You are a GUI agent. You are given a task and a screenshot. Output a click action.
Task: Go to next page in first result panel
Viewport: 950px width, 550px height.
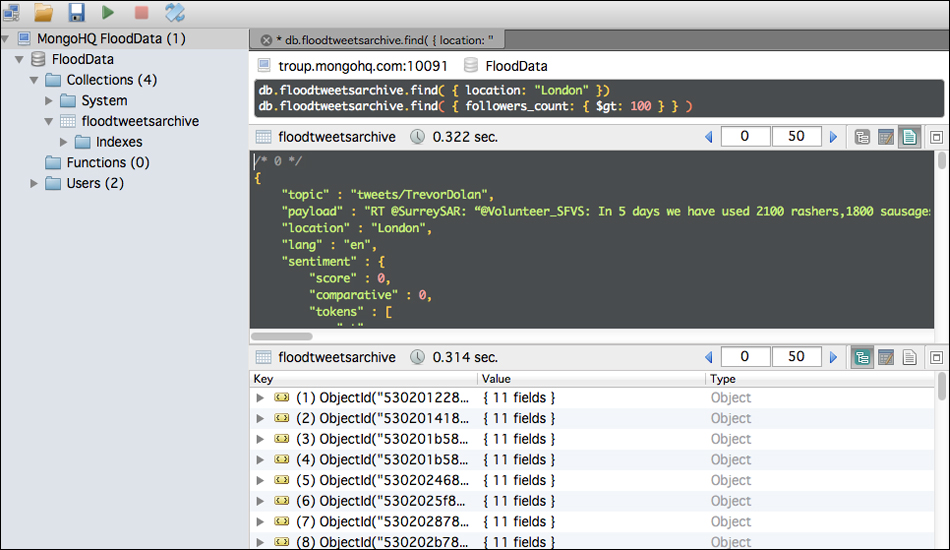(833, 137)
